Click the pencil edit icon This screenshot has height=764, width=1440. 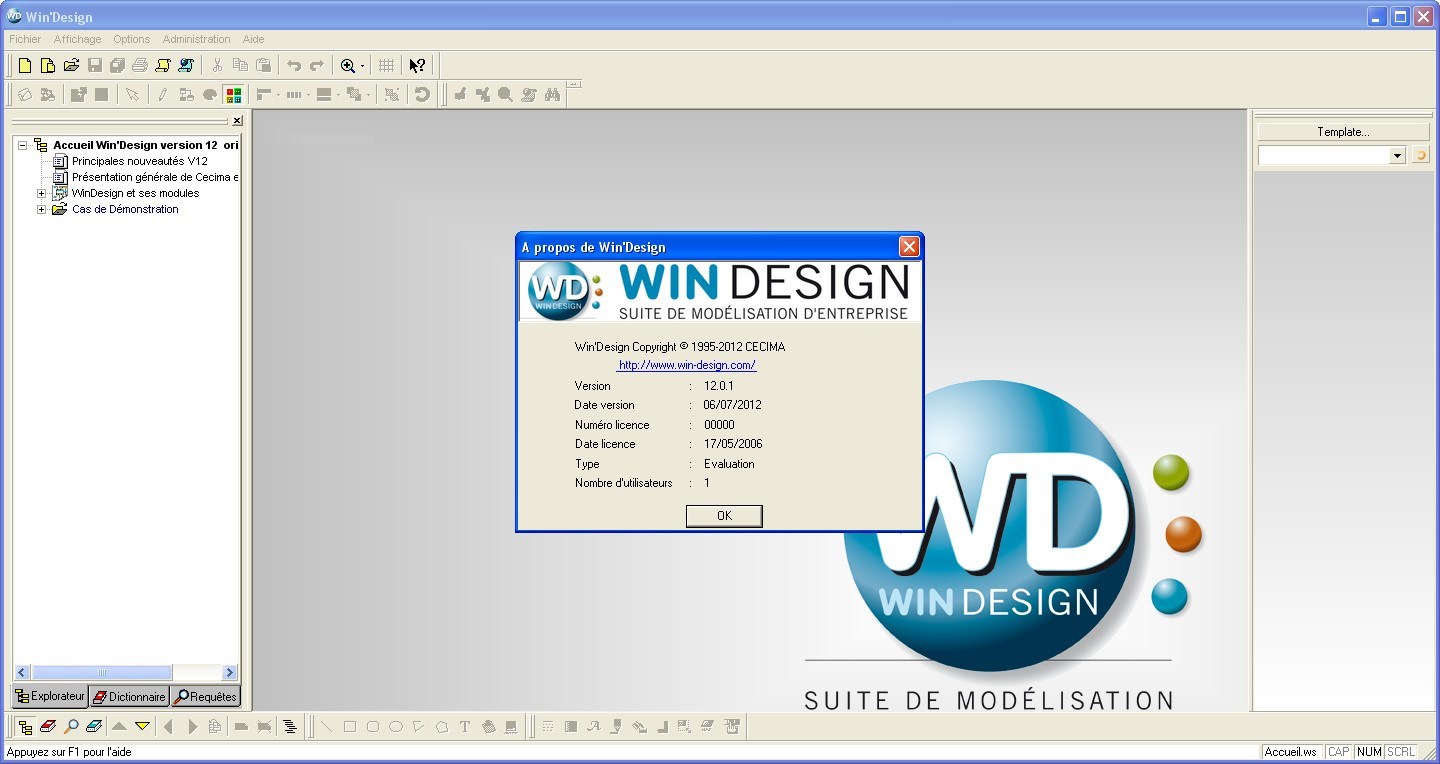tap(163, 95)
